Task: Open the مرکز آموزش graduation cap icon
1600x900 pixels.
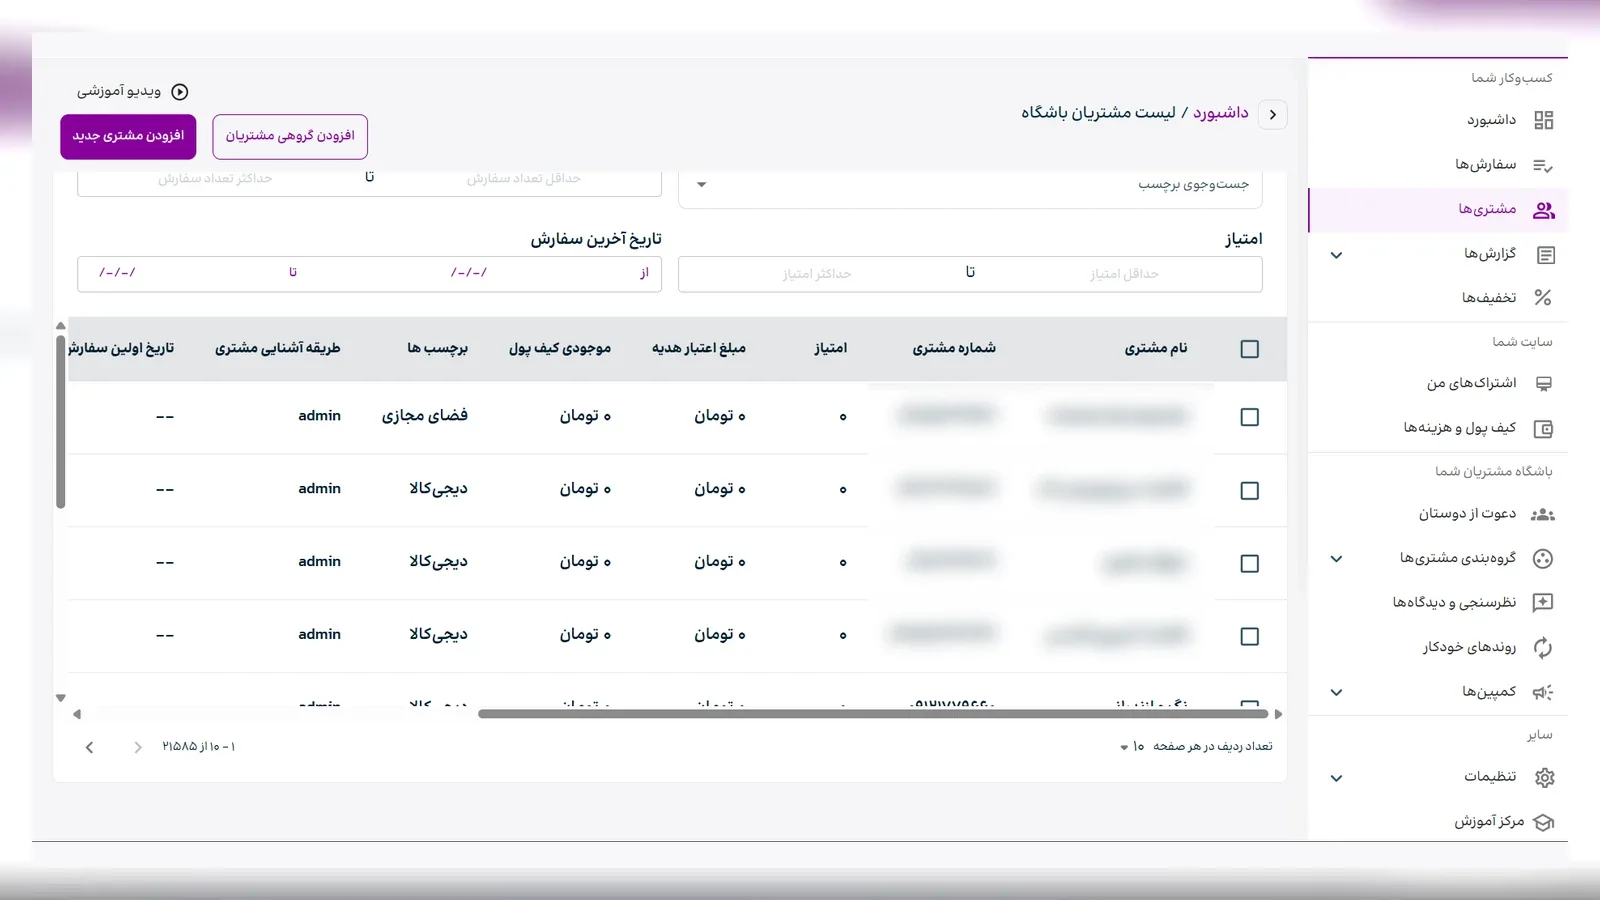Action: 1544,822
